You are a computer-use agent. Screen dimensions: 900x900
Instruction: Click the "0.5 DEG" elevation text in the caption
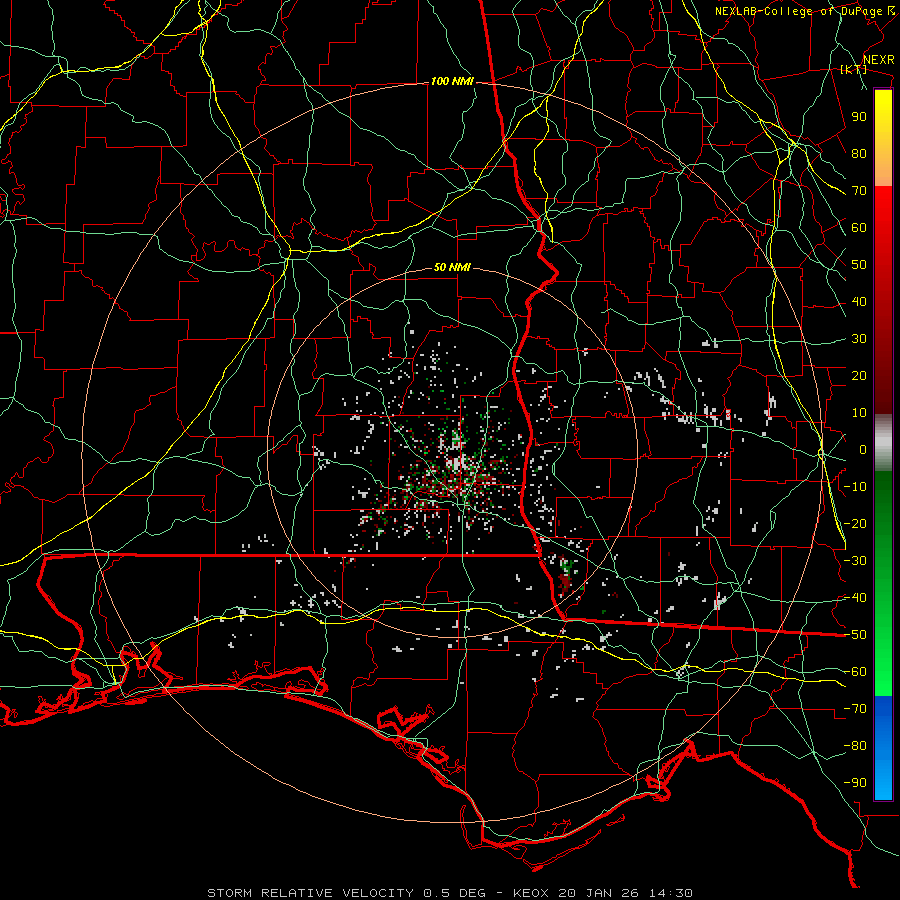[x=454, y=893]
